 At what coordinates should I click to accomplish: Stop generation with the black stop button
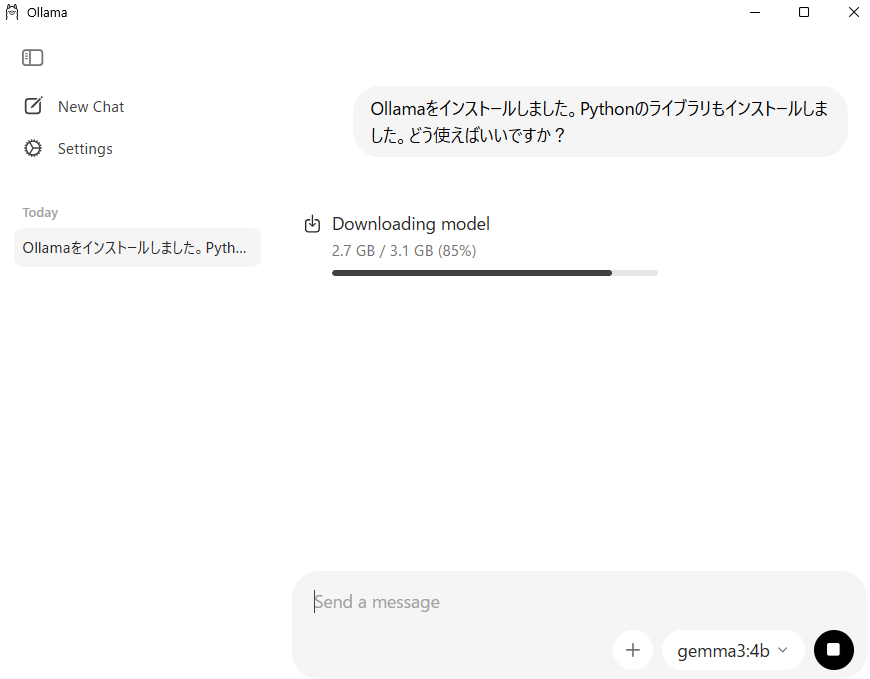pos(833,650)
